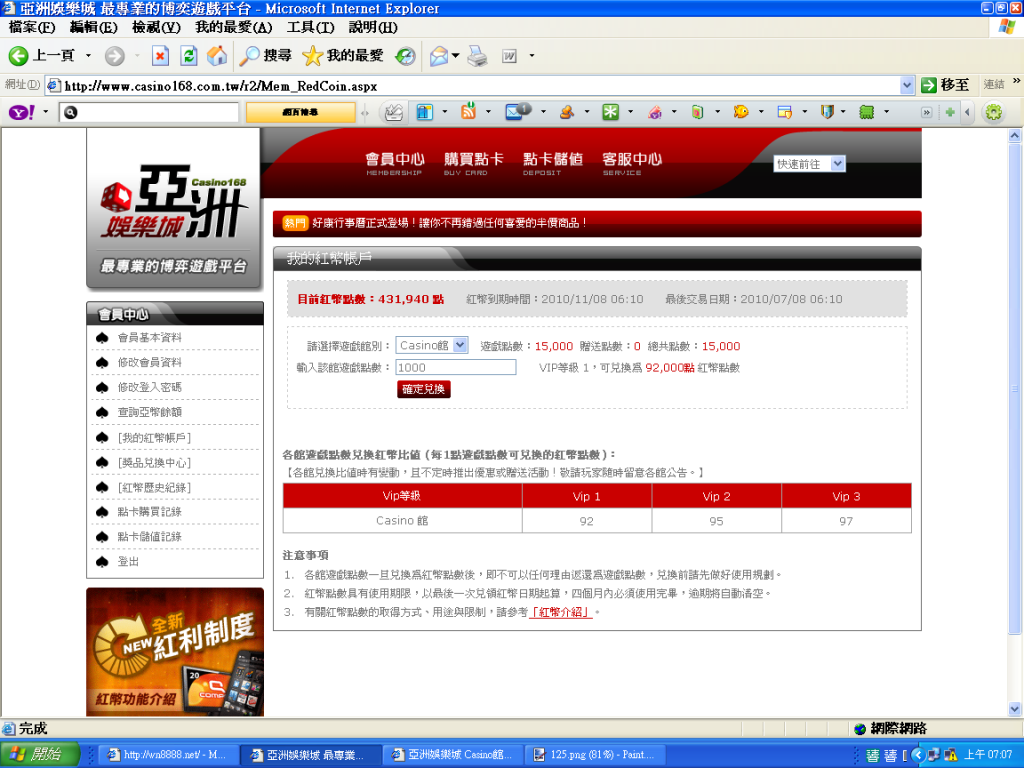The height and width of the screenshot is (768, 1024).
Task: Click the Yahoo toolbar RSS feed icon
Action: click(x=468, y=113)
